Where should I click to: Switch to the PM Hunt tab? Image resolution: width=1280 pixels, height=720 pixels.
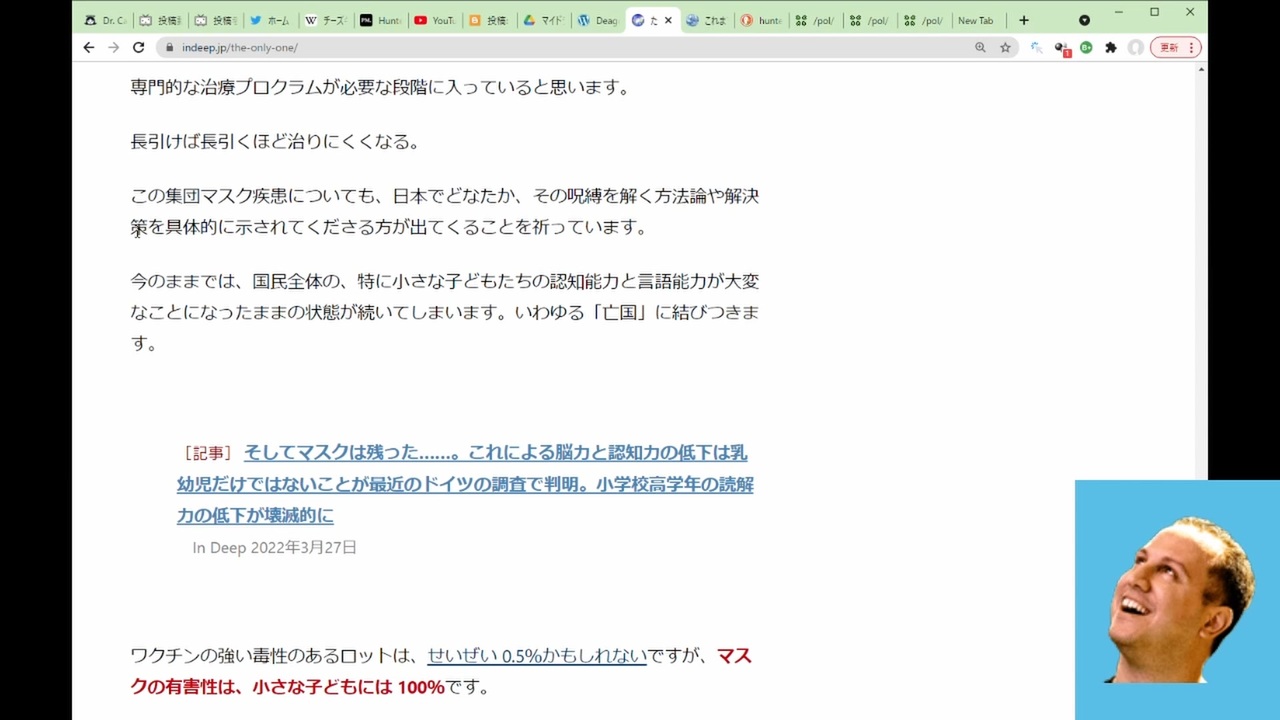click(x=379, y=20)
